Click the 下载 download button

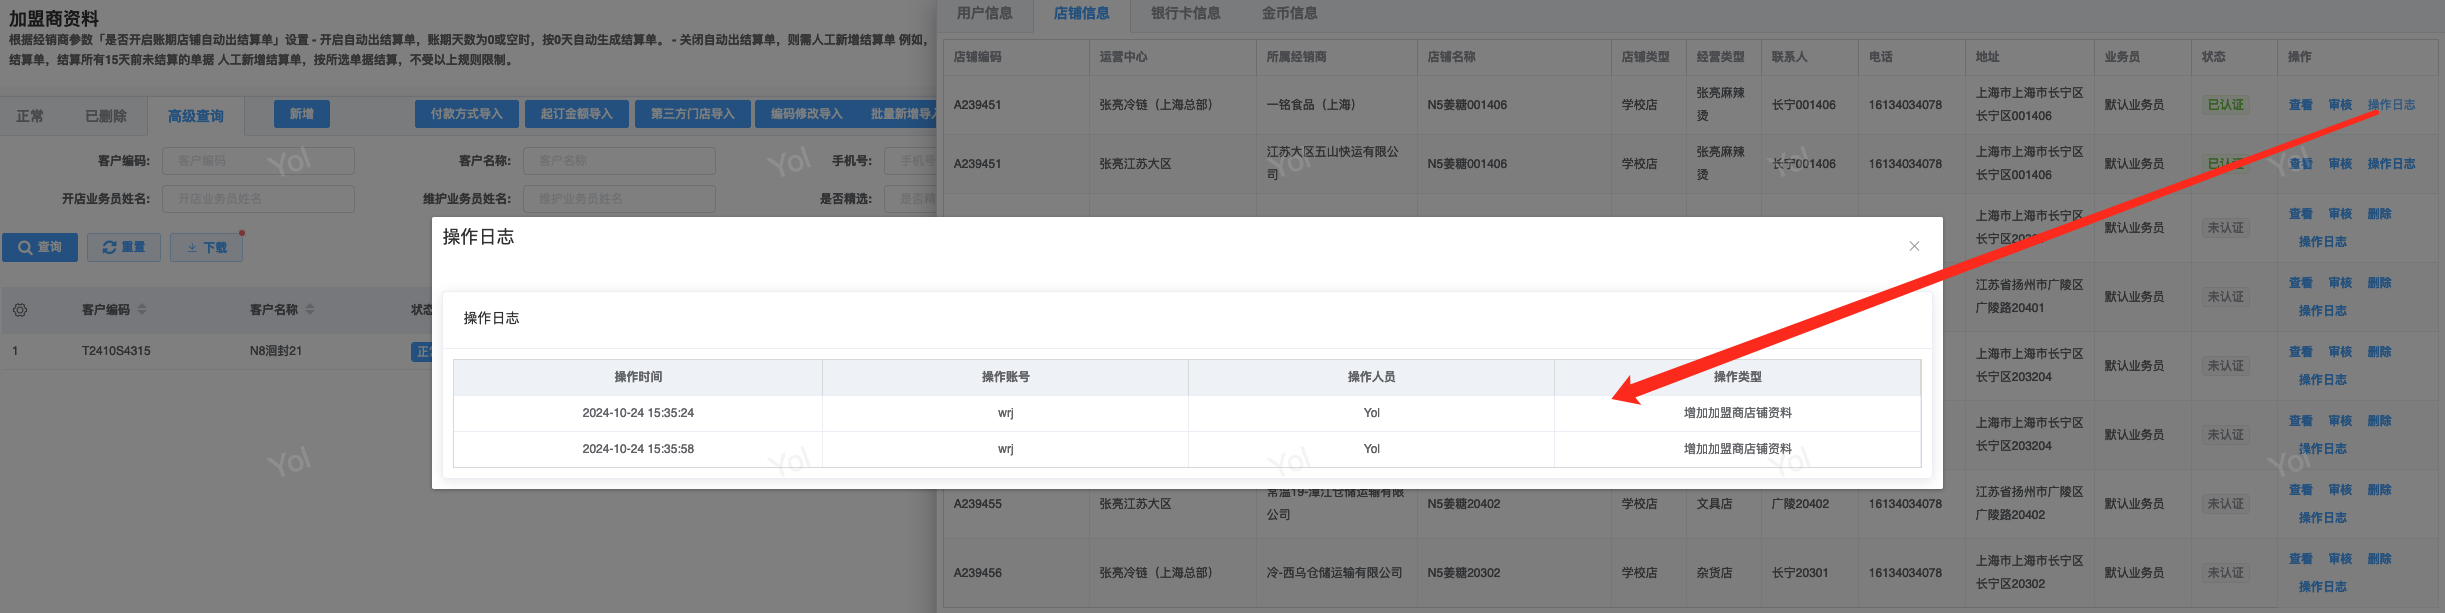point(207,247)
